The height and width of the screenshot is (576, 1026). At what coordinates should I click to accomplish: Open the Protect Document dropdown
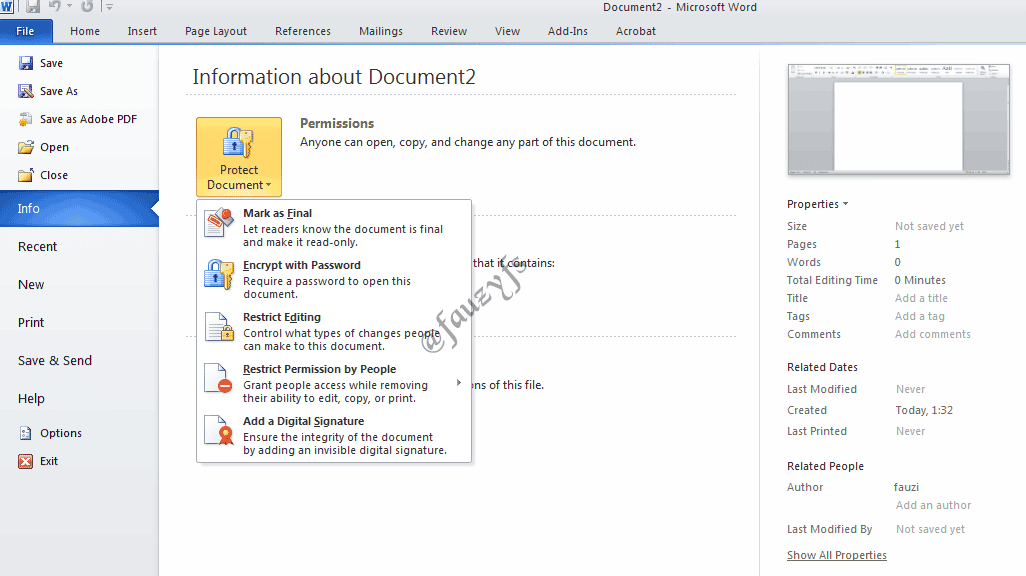click(x=238, y=157)
